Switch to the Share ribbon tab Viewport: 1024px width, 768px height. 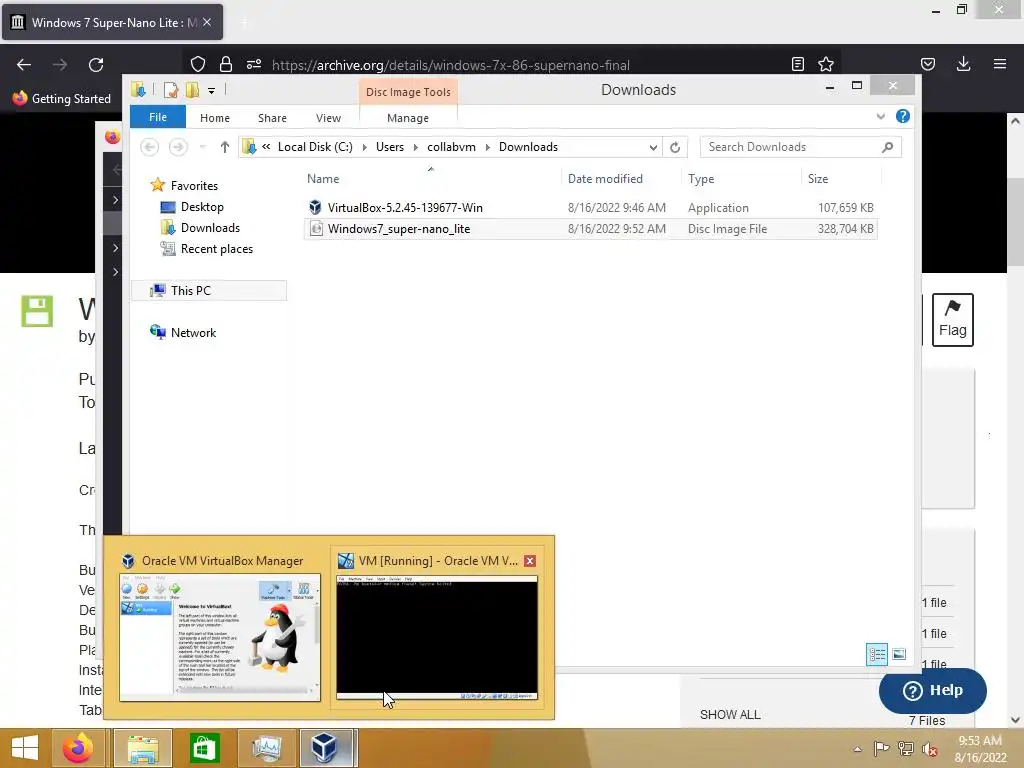click(x=272, y=118)
